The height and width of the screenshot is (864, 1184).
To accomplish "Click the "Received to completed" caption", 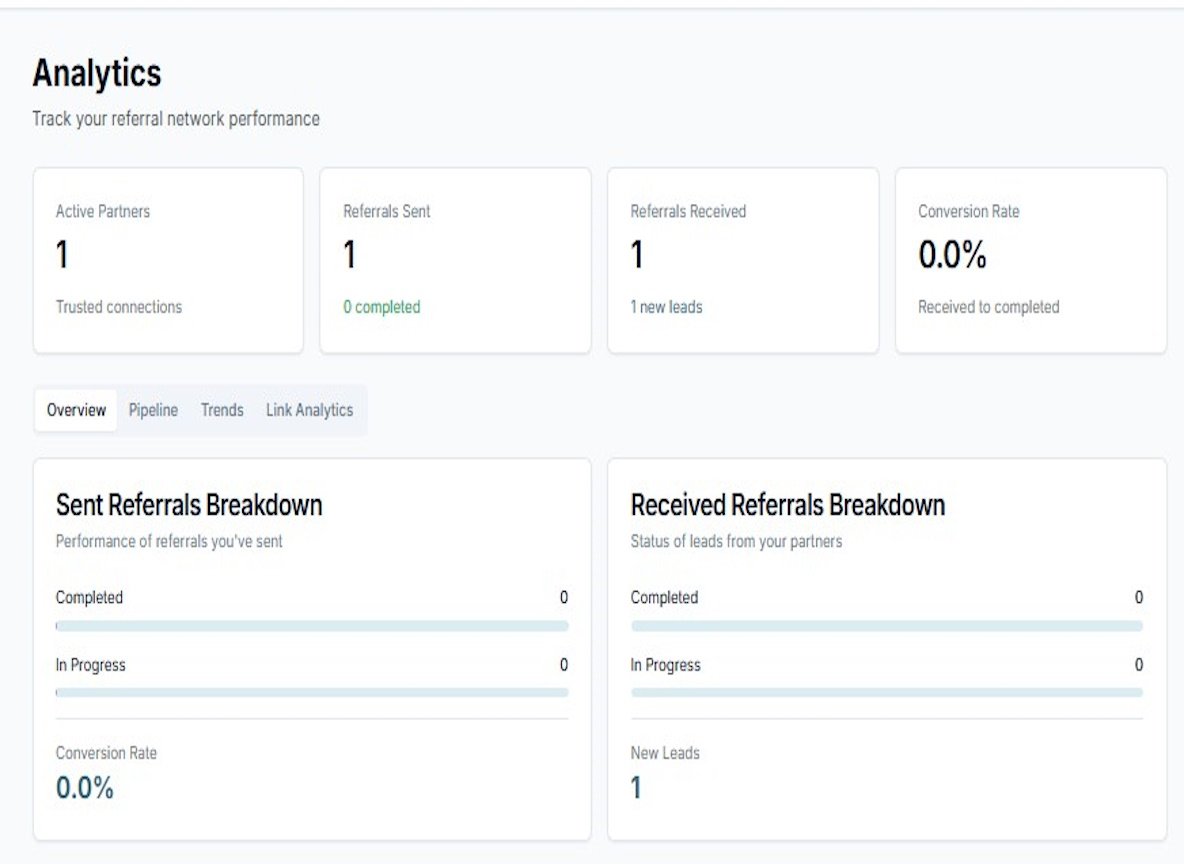I will (988, 307).
